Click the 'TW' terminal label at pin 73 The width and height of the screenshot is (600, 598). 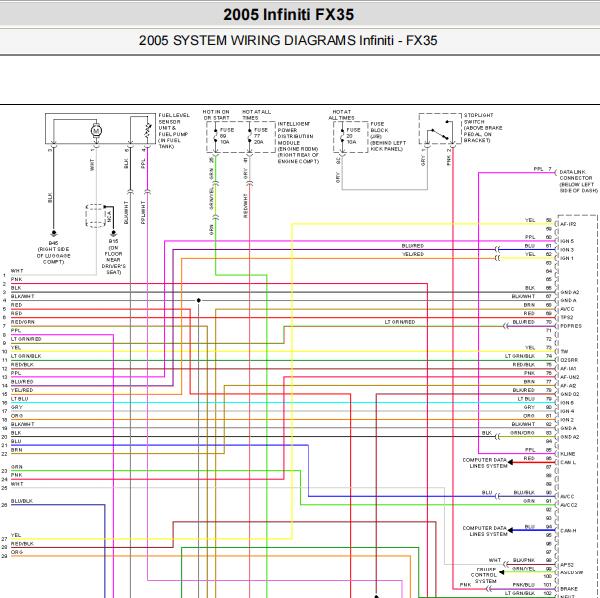(564, 352)
